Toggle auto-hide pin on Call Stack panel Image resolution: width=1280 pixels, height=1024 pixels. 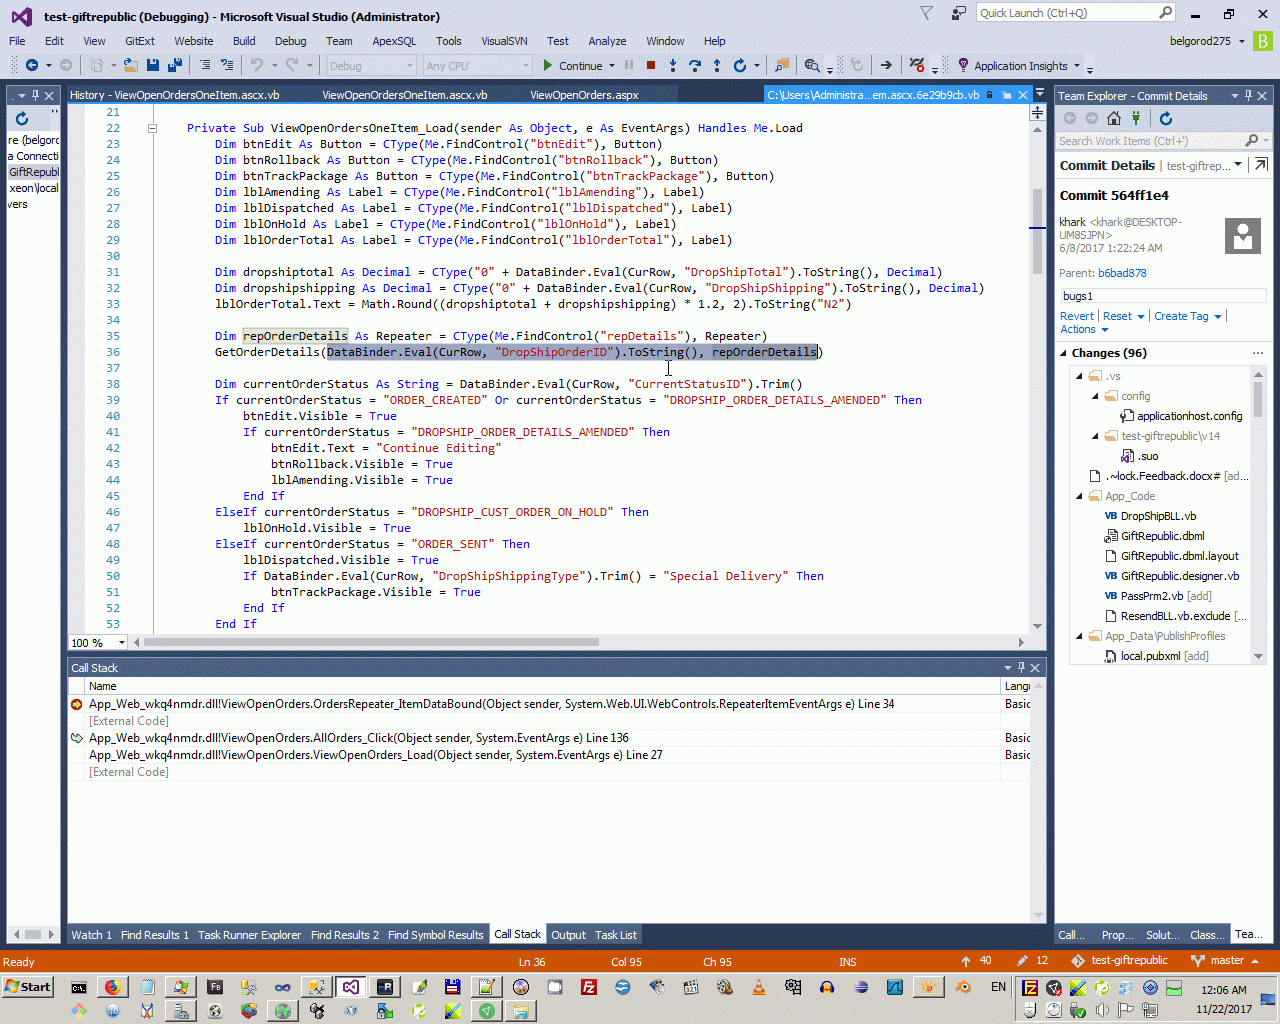click(1021, 668)
